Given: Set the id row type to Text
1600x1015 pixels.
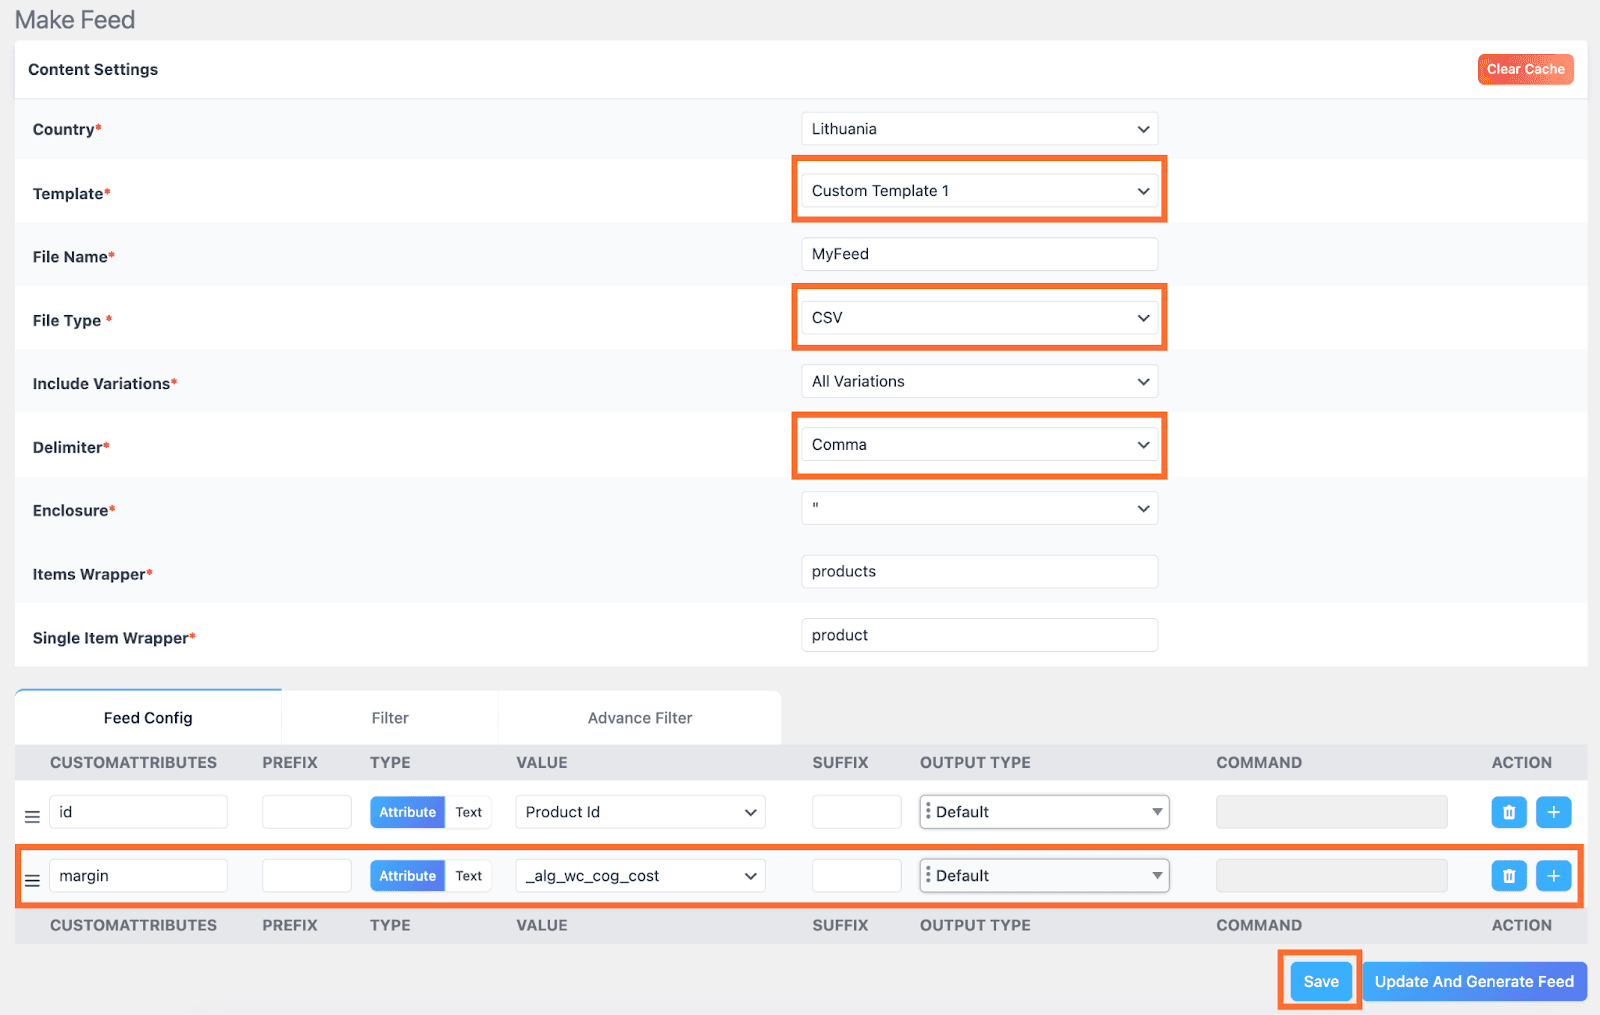Looking at the screenshot, I should tap(468, 812).
